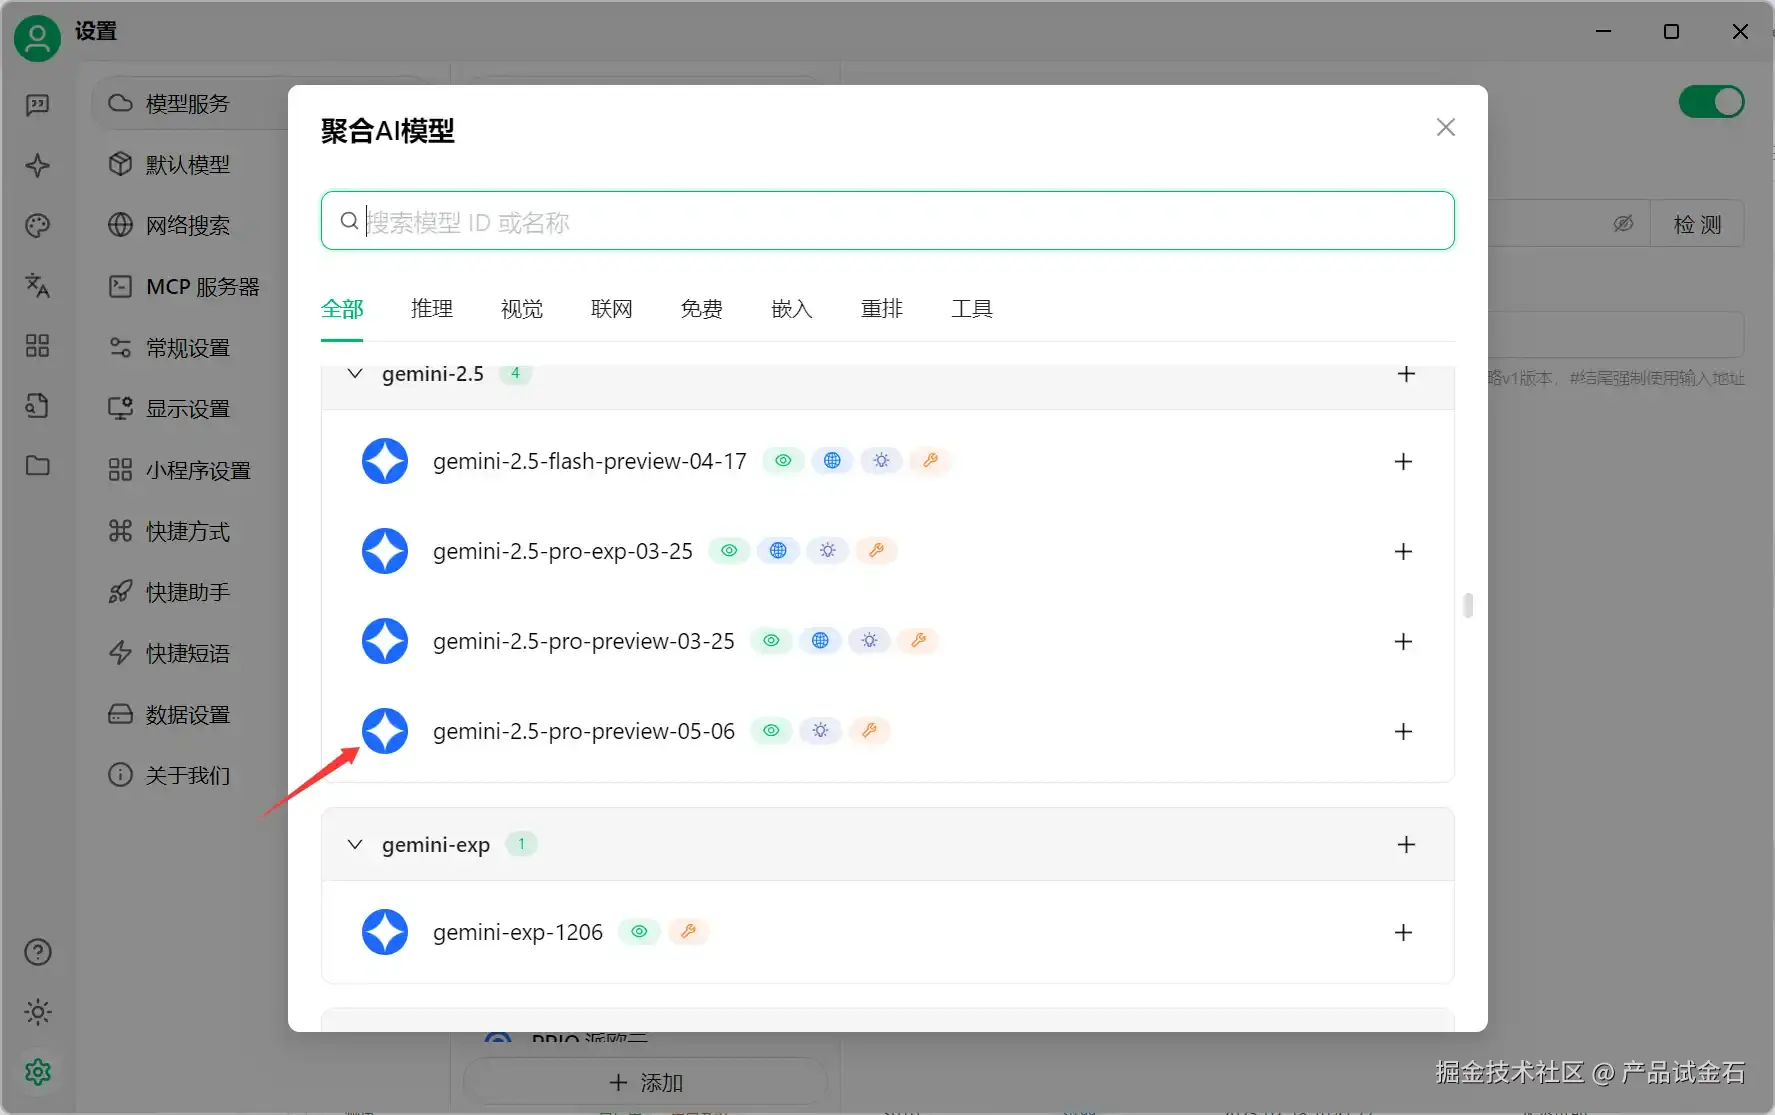This screenshot has width=1775, height=1115.
Task: Click the globe web badge on gemini-2.5-flash-preview-04-17
Action: (833, 460)
